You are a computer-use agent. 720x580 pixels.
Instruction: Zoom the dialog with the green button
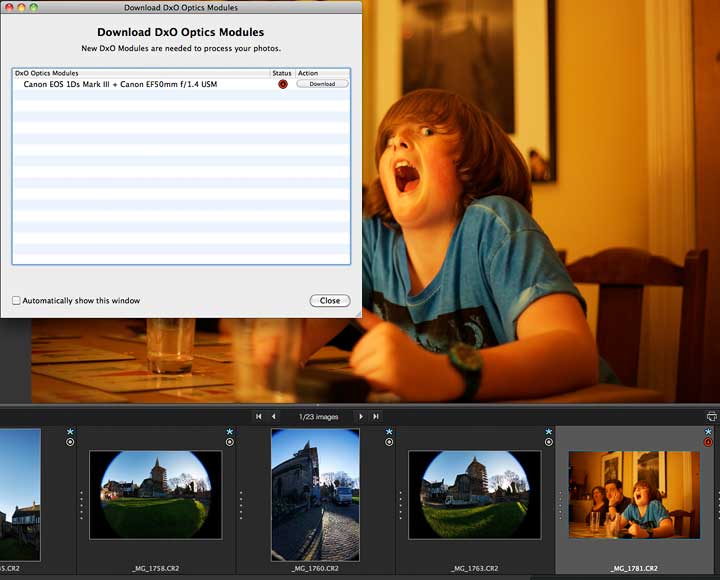click(x=34, y=7)
